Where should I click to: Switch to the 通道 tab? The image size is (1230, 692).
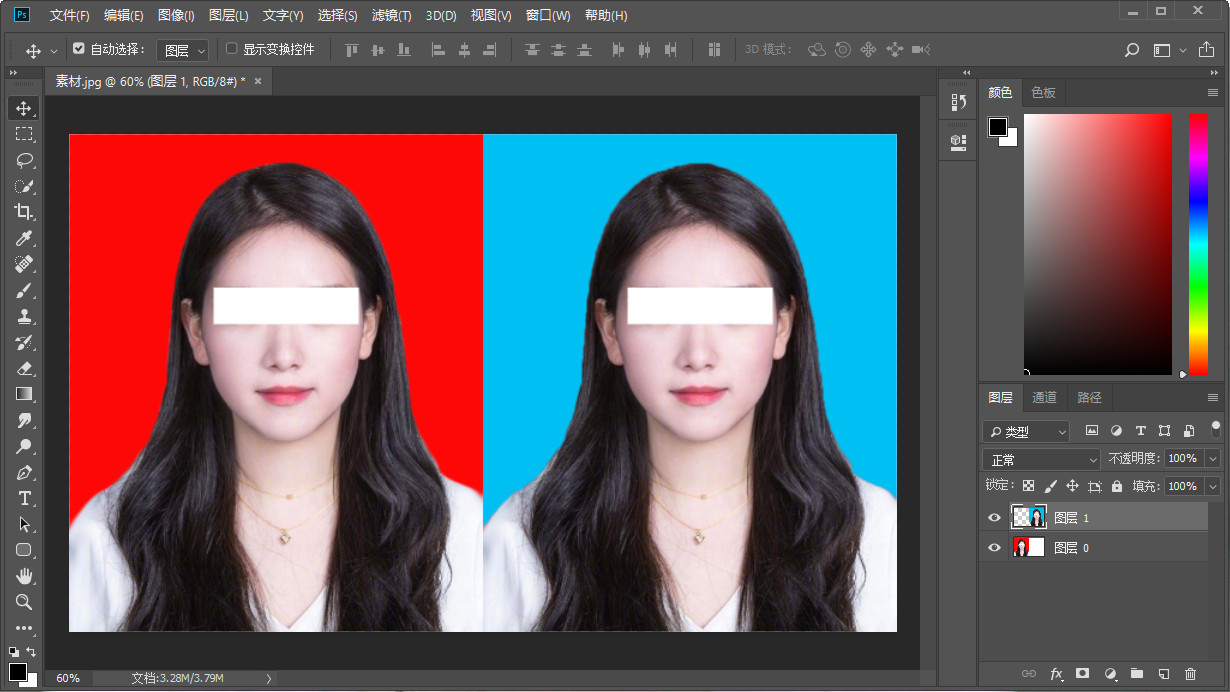pyautogui.click(x=1044, y=397)
